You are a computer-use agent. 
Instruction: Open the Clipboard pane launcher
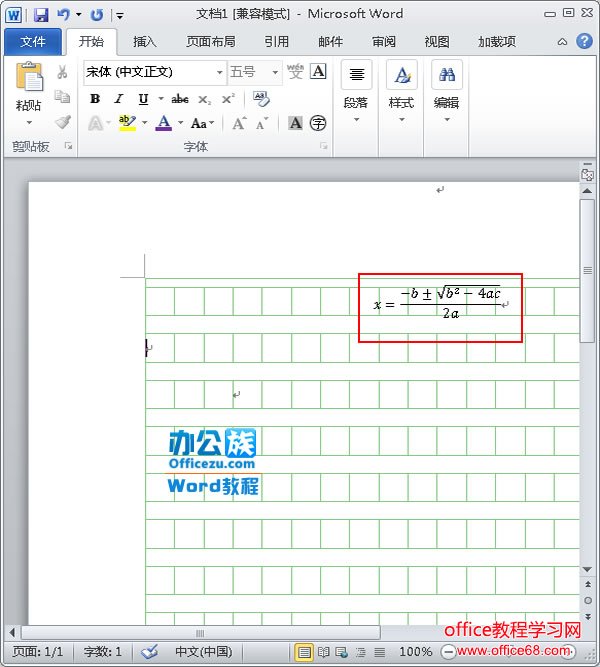pos(68,146)
